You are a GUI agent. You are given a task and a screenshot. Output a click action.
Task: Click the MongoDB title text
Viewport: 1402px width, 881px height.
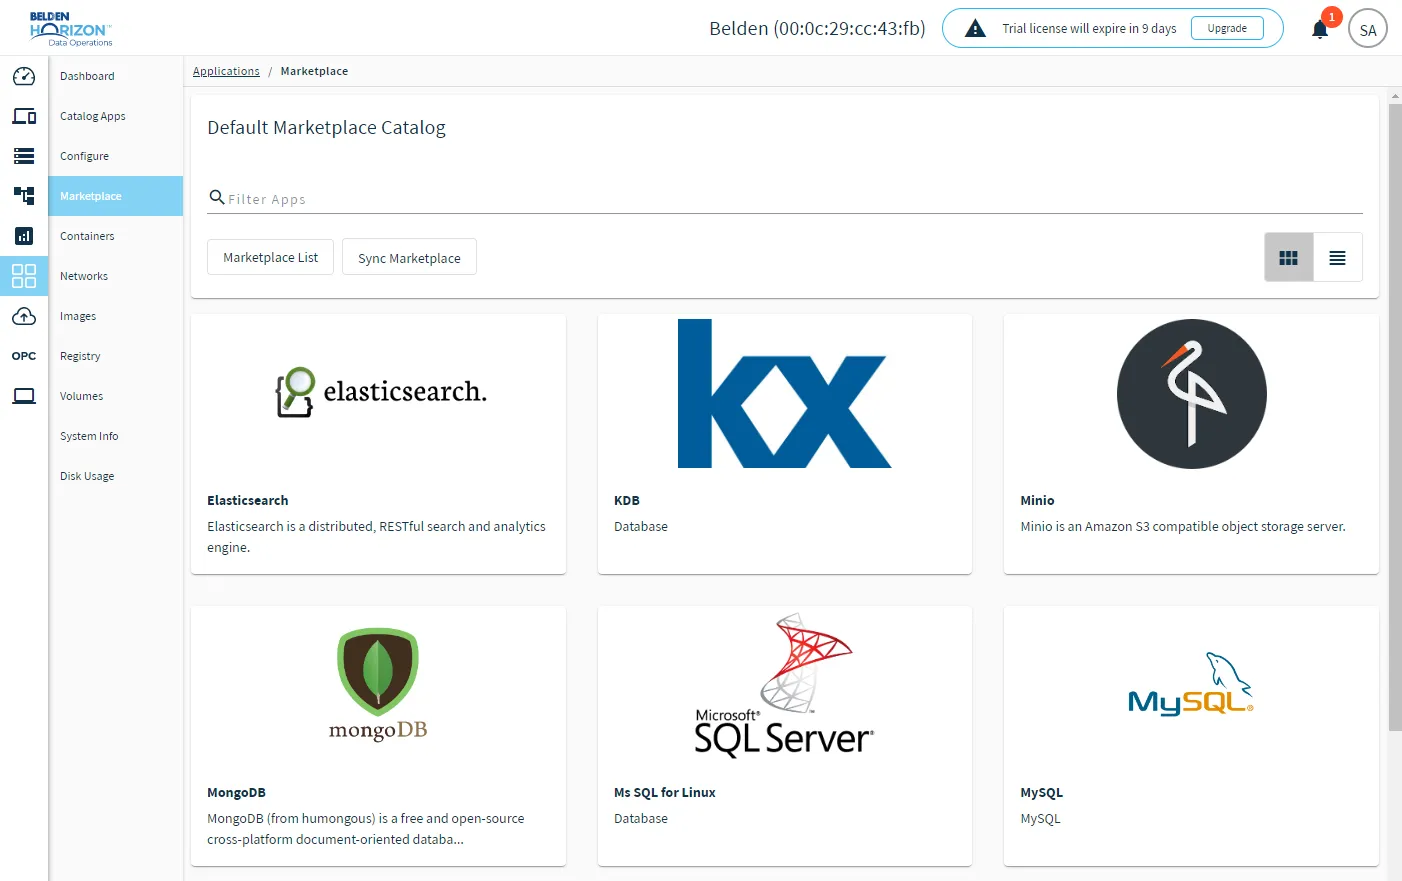(x=236, y=792)
